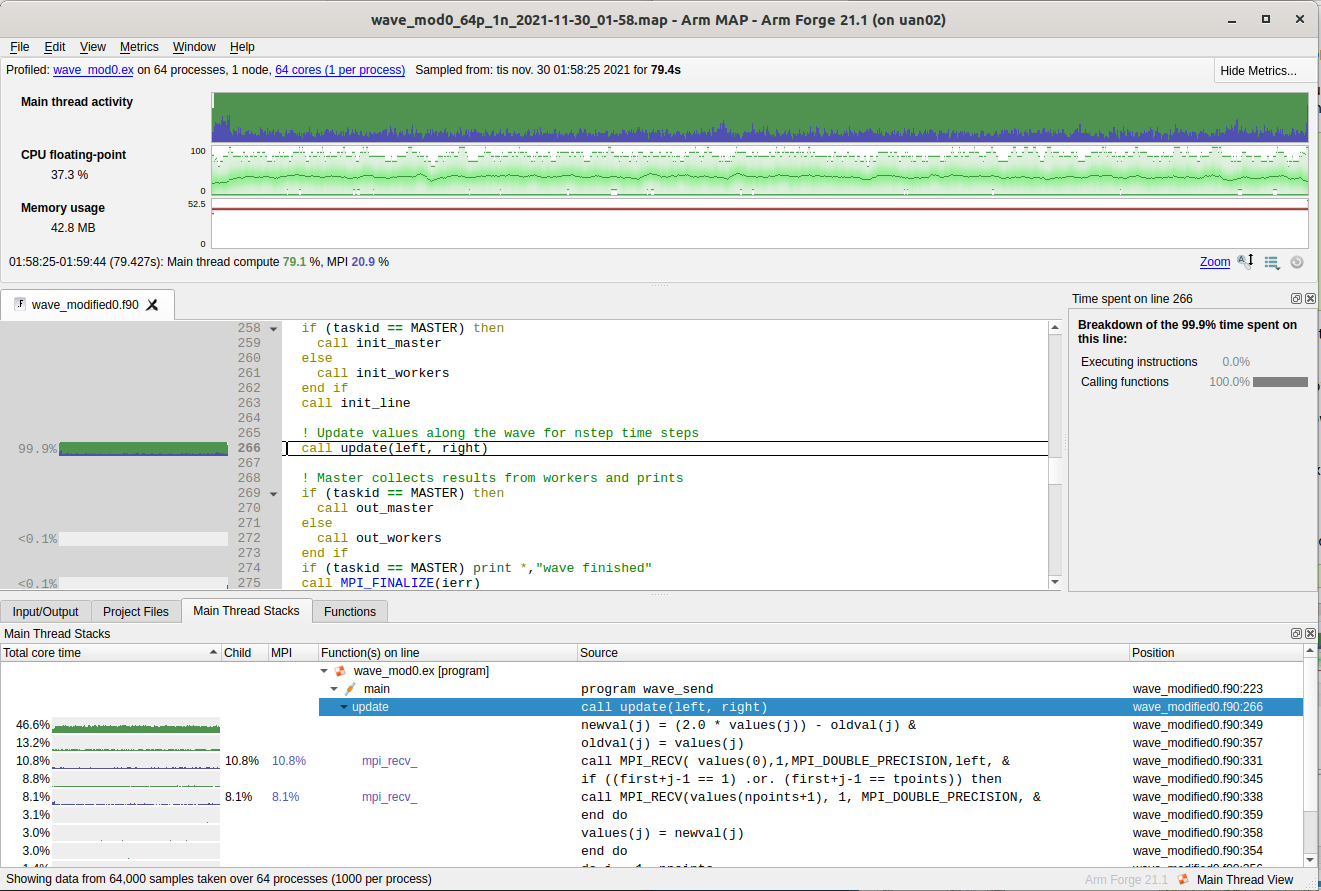Screen dimensions: 1321x891
Task: Undock the 'Time spent on line 266' panel
Action: click(1296, 299)
